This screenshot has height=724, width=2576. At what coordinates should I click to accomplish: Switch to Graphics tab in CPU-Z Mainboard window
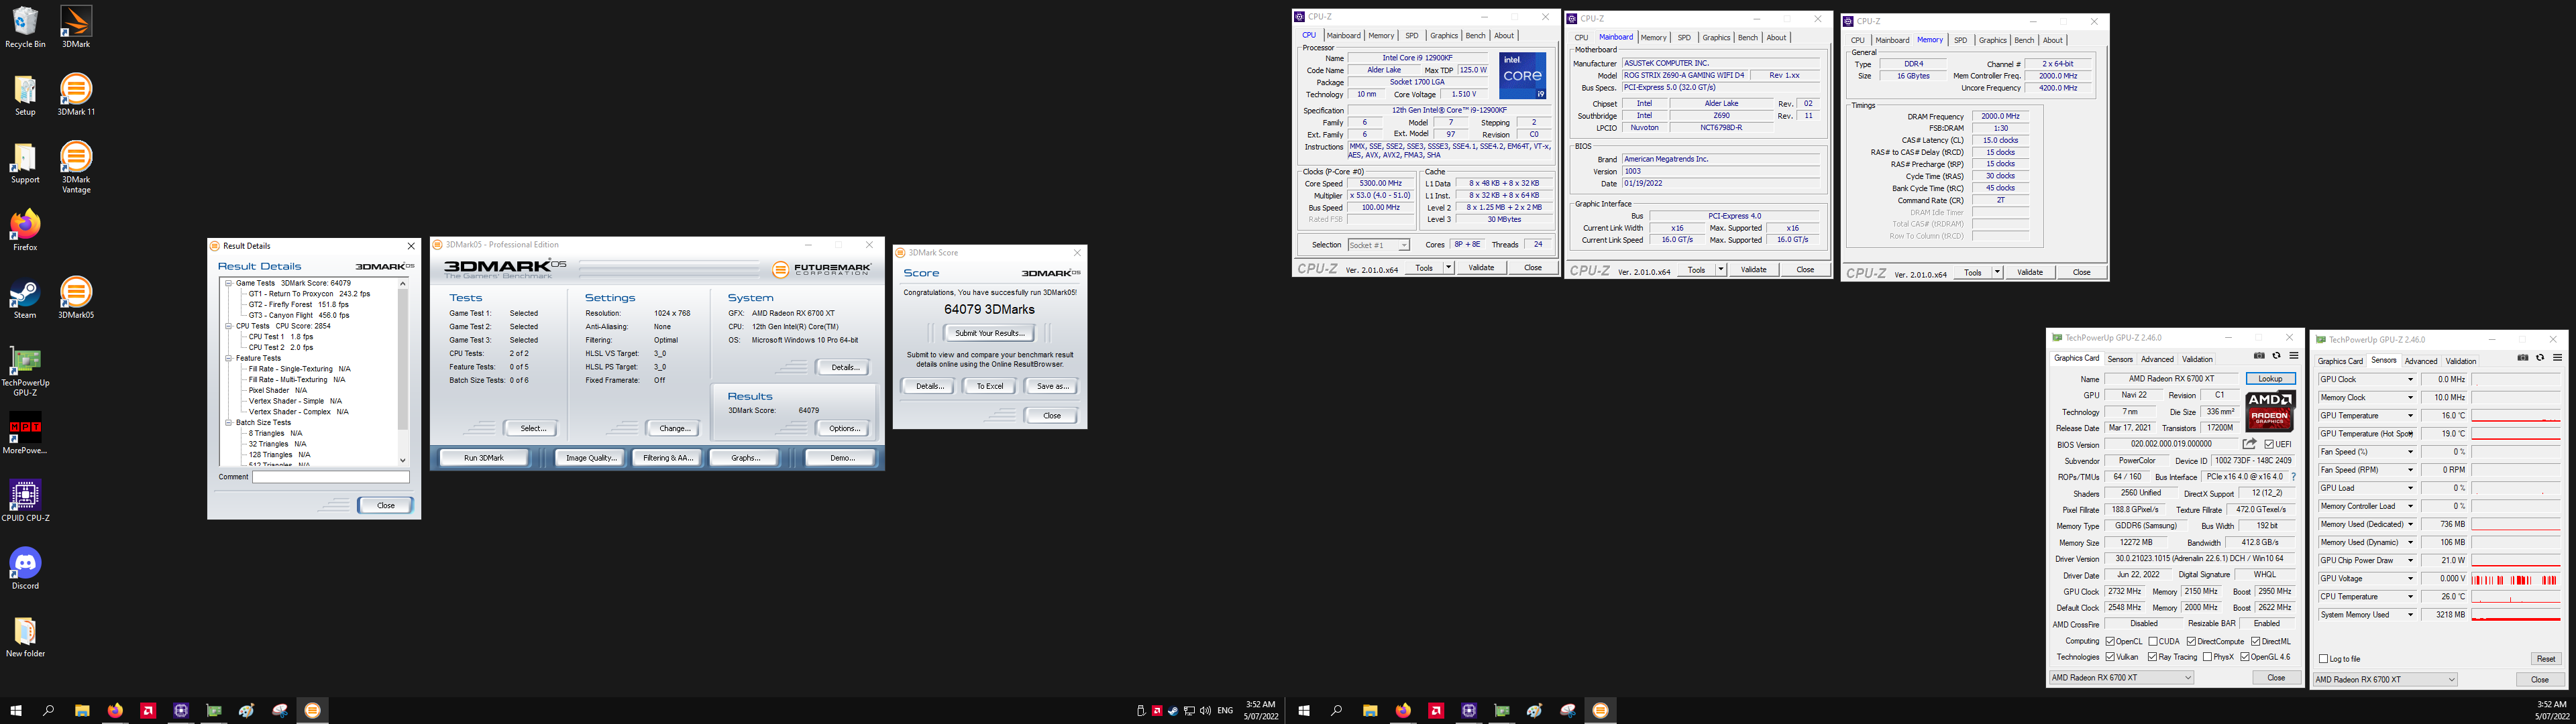click(x=1716, y=38)
